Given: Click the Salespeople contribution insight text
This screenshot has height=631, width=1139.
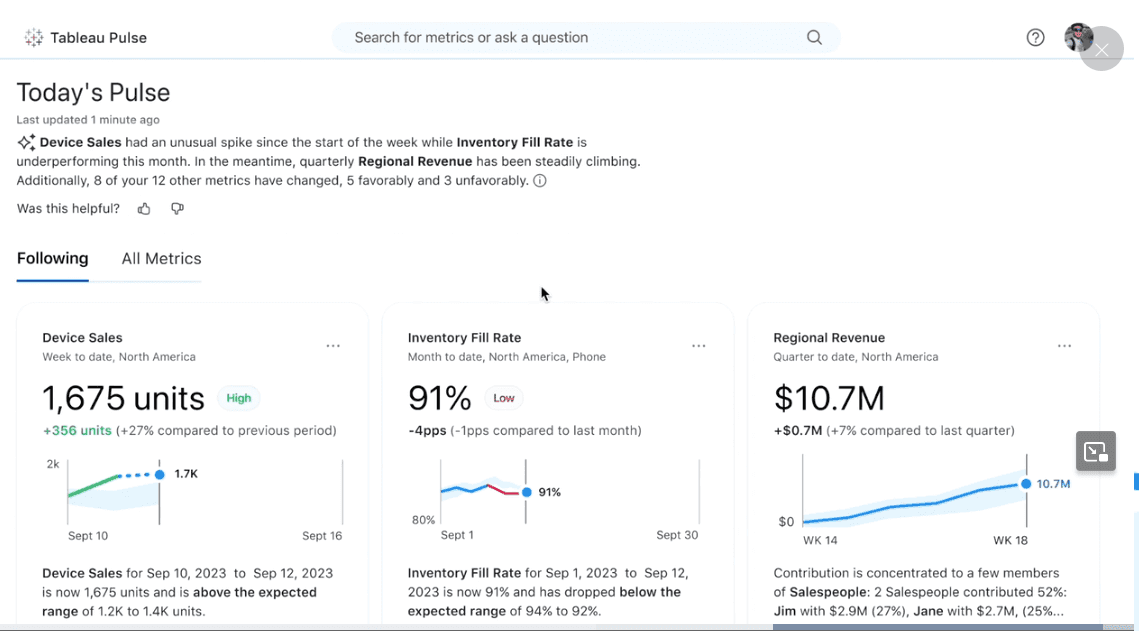Looking at the screenshot, I should 920,592.
